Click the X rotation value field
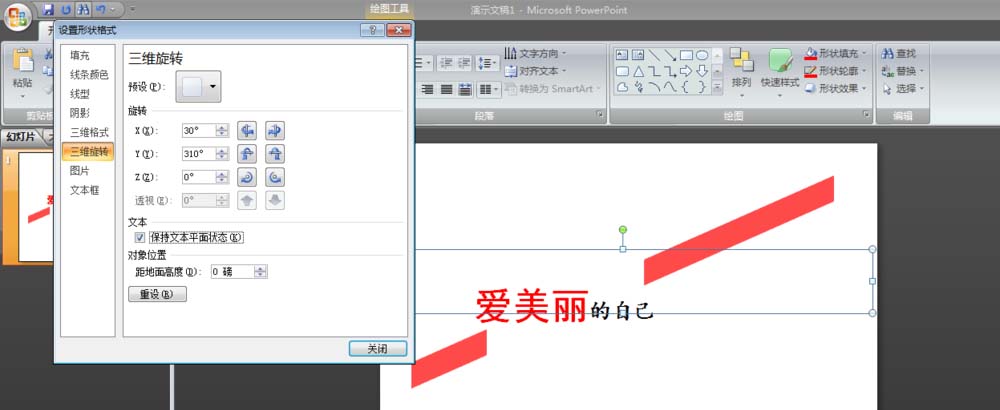This screenshot has width=1000, height=410. pos(198,131)
